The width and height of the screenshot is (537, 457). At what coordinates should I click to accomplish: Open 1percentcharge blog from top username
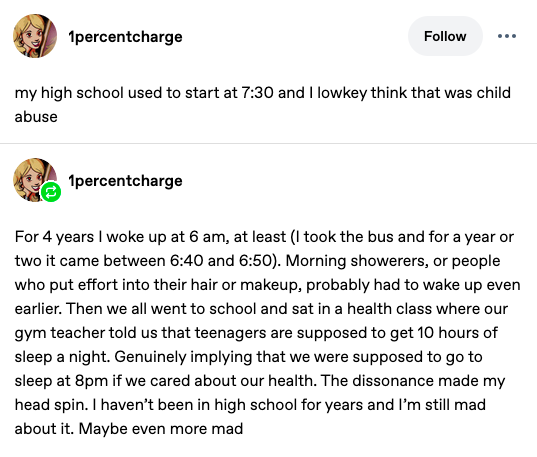point(125,37)
